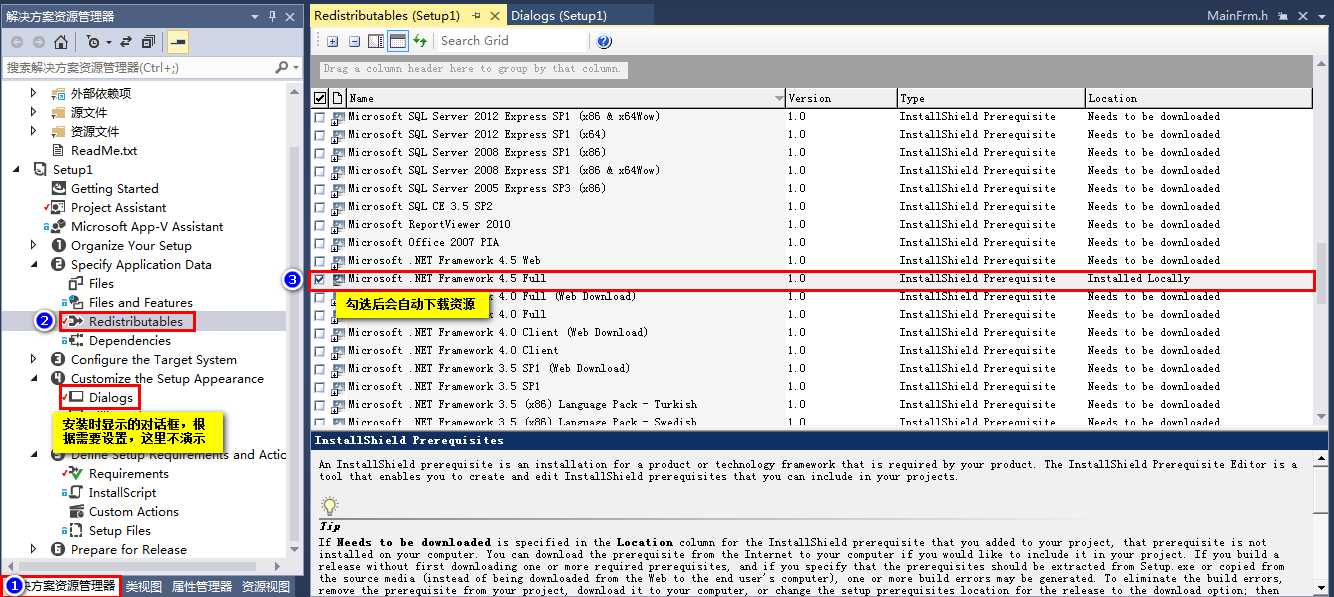Open the Requirements node
The width and height of the screenshot is (1334, 597).
coord(128,473)
